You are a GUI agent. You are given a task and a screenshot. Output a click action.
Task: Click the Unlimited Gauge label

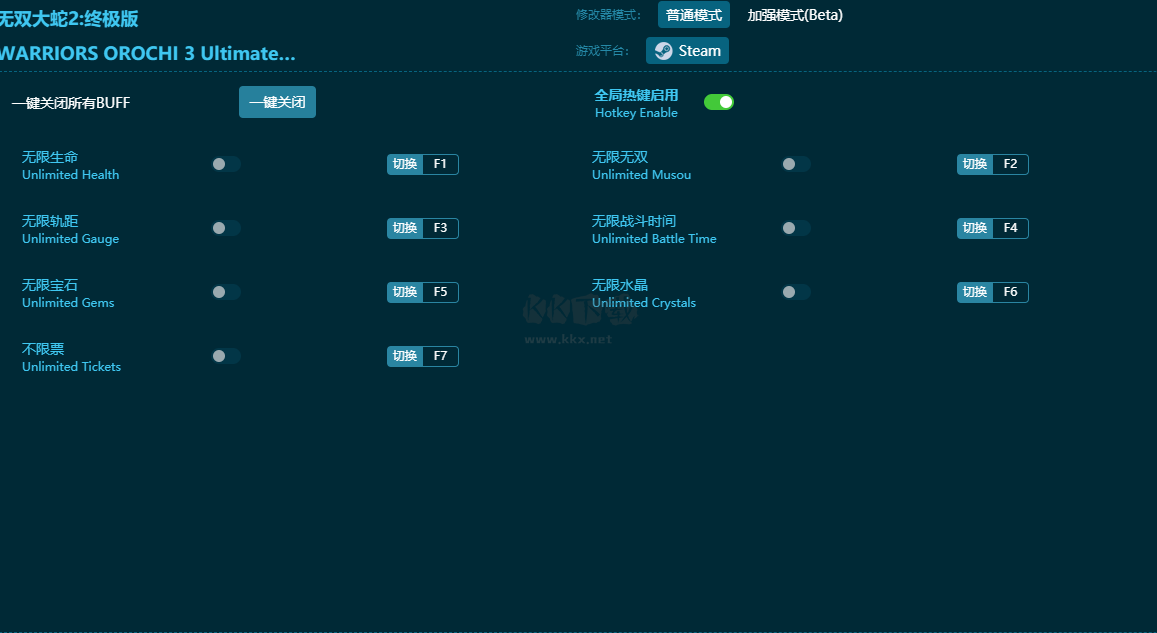[x=70, y=239]
